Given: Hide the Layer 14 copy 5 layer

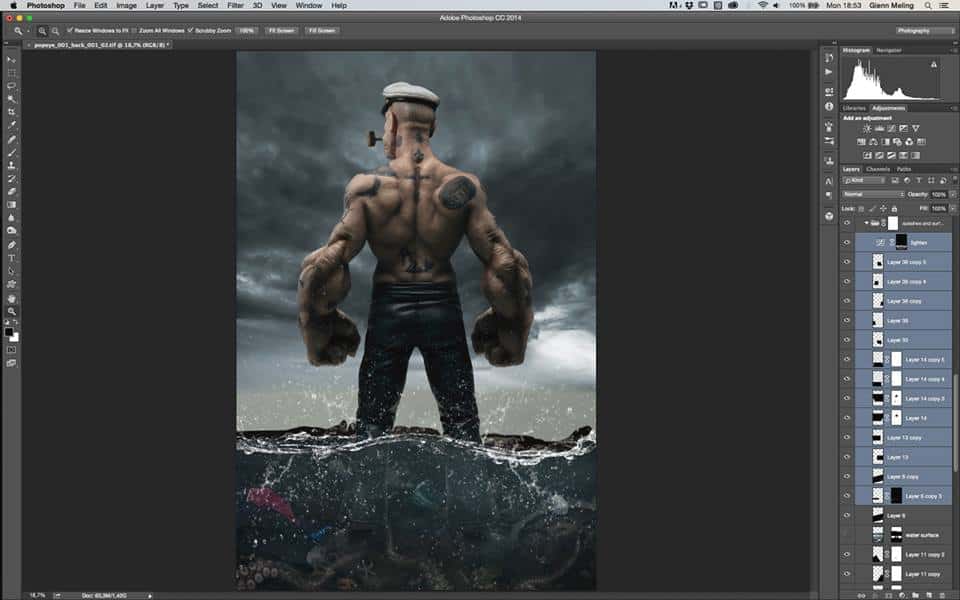Looking at the screenshot, I should pyautogui.click(x=847, y=358).
